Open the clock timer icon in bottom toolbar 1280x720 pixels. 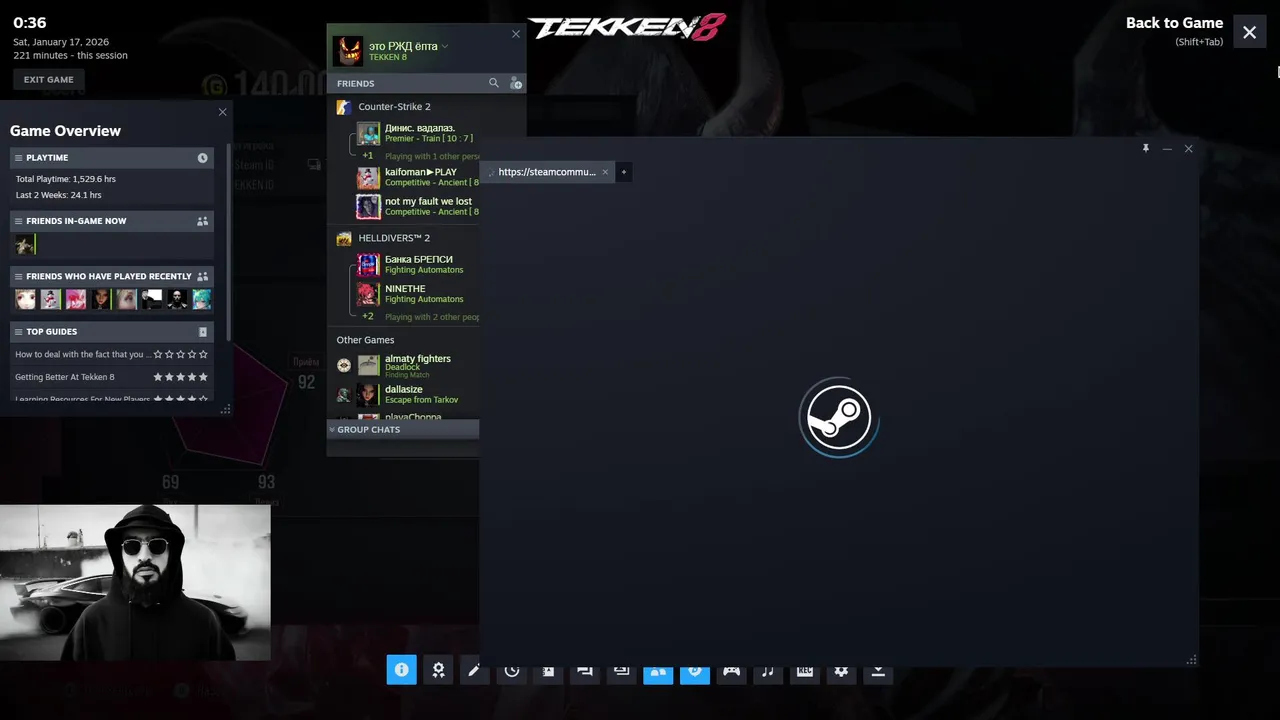[x=512, y=670]
